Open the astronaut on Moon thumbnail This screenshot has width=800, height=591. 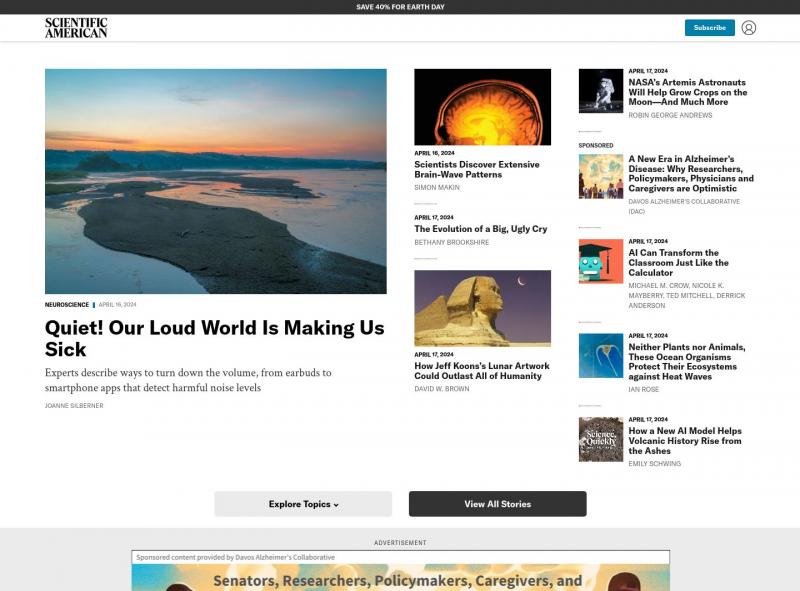click(x=601, y=91)
